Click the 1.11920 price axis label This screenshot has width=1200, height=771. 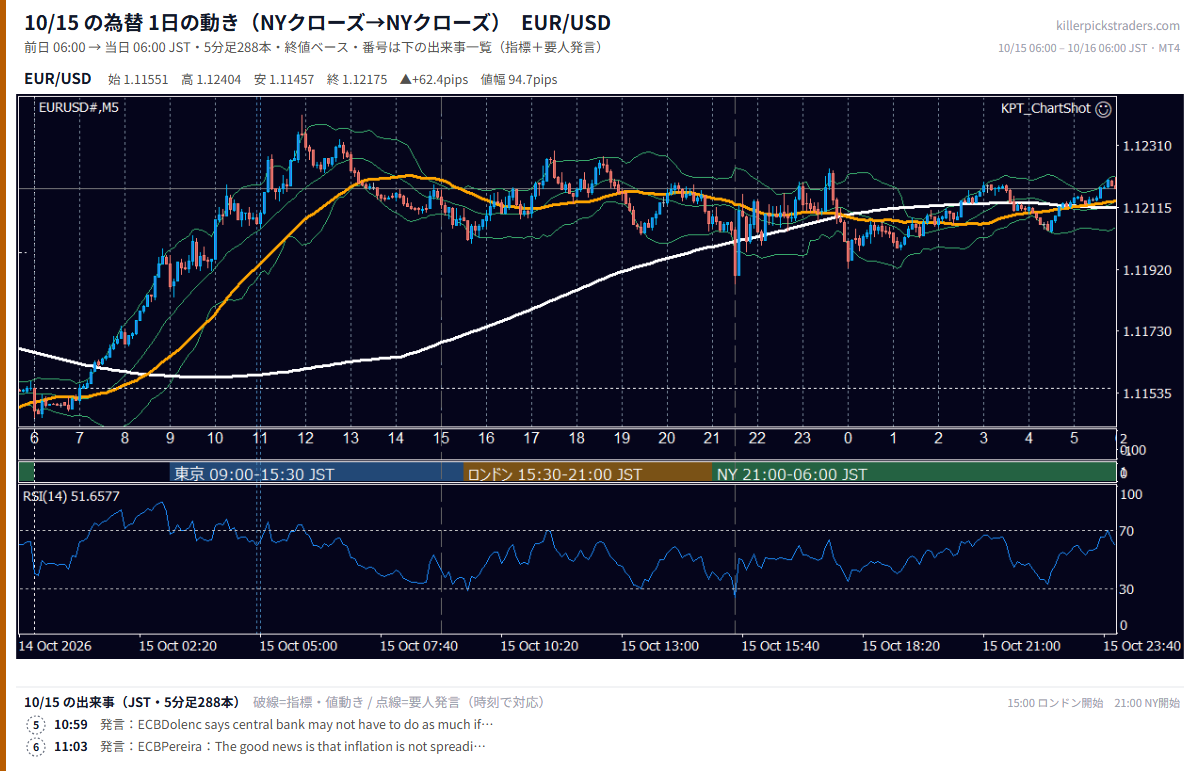[1147, 271]
